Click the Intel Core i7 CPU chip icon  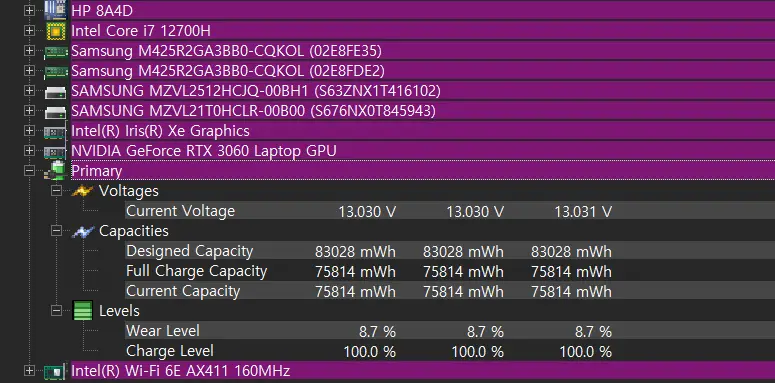pos(55,31)
